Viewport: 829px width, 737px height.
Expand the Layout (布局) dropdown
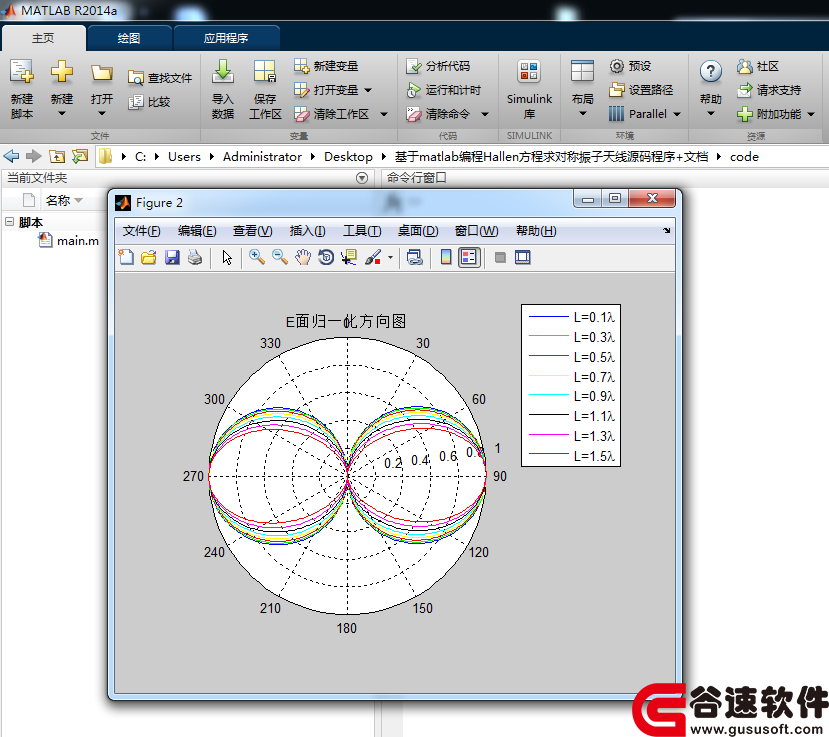[x=583, y=113]
